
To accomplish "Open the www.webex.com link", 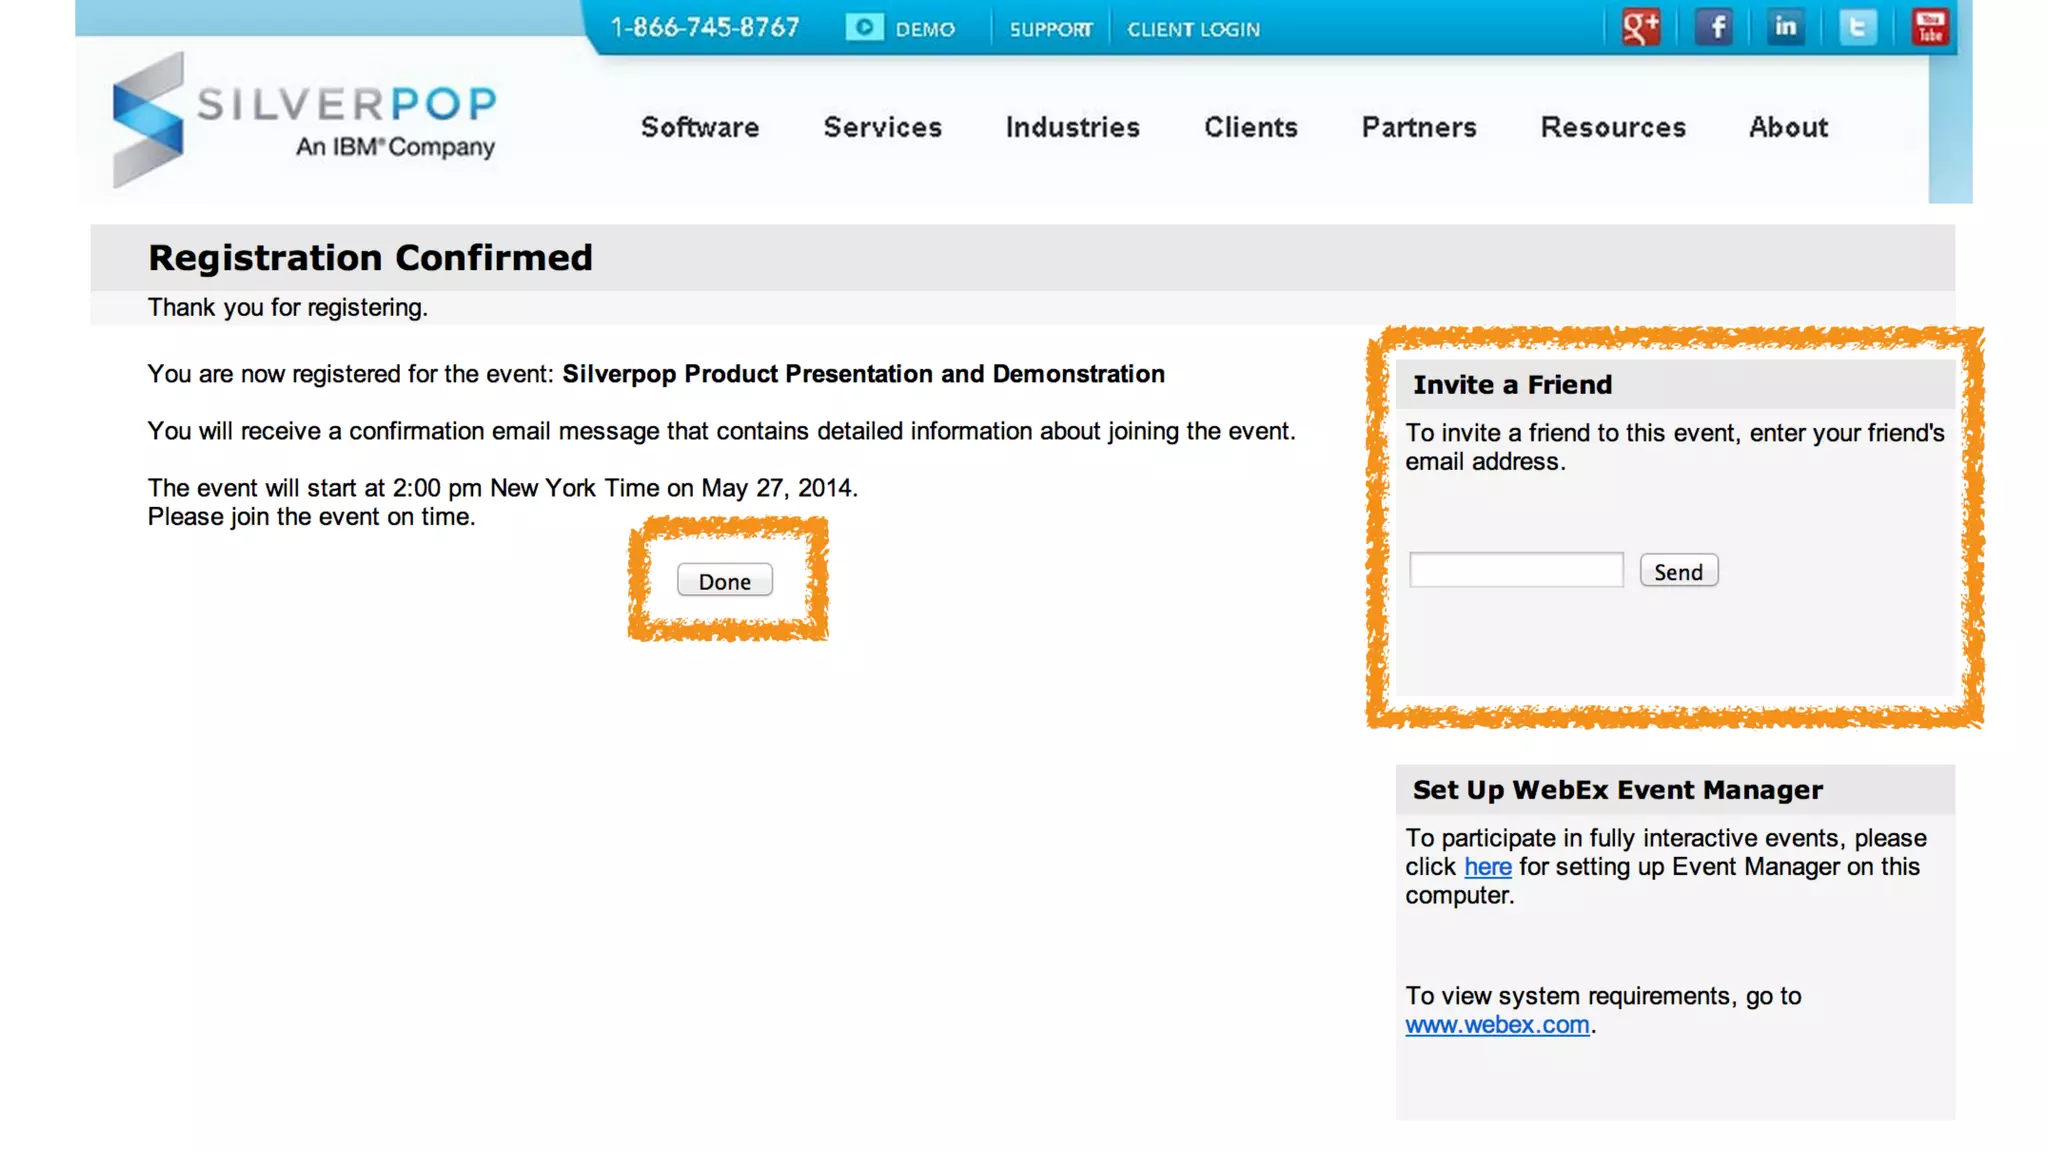I will pos(1497,1025).
